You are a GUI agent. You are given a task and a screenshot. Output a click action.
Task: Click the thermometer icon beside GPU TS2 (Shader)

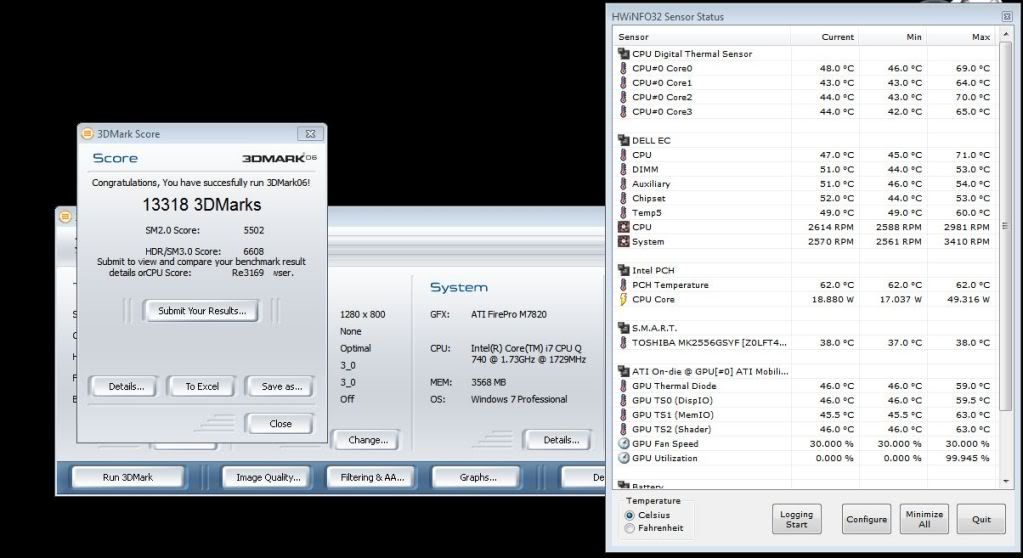(623, 429)
